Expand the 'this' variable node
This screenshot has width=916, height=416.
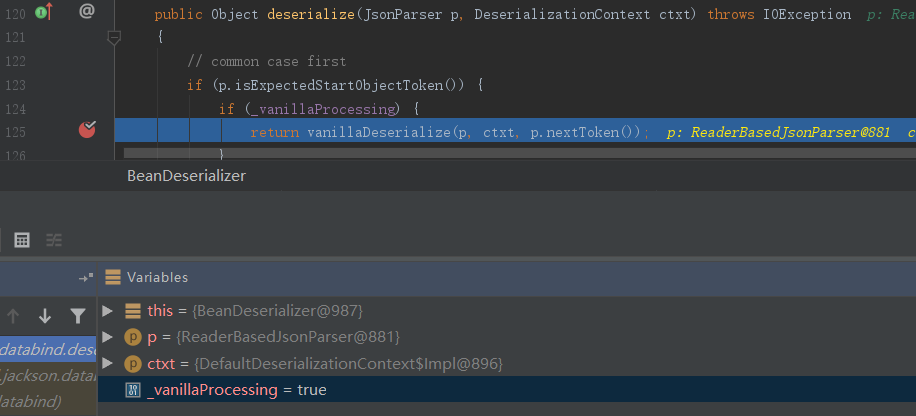tap(108, 311)
